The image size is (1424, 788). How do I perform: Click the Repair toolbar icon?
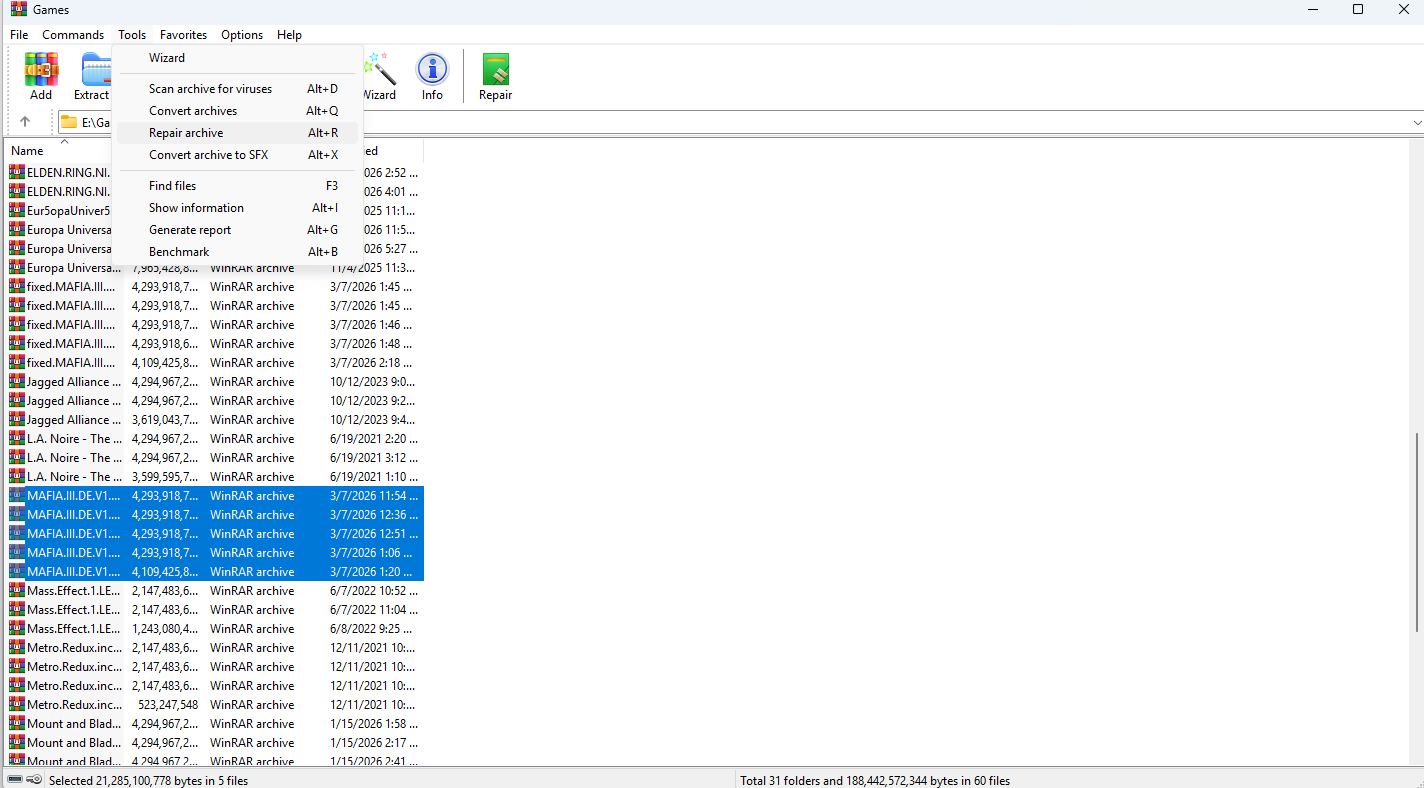point(495,70)
